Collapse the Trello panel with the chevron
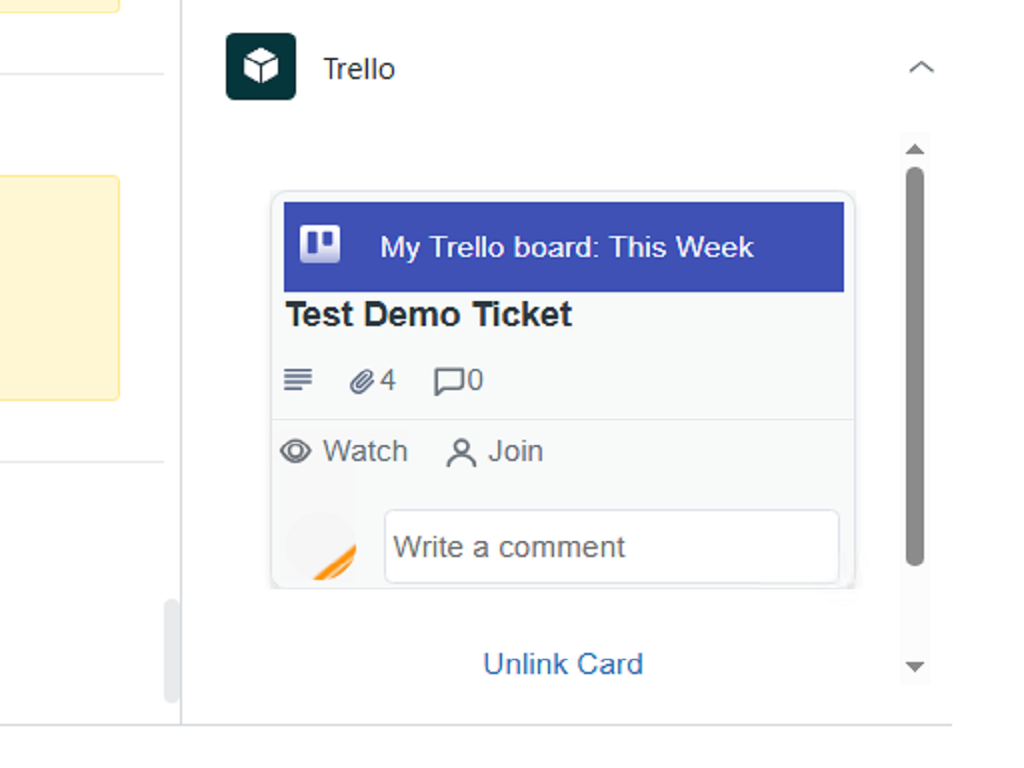Viewport: 1024px width, 768px height. click(x=921, y=68)
